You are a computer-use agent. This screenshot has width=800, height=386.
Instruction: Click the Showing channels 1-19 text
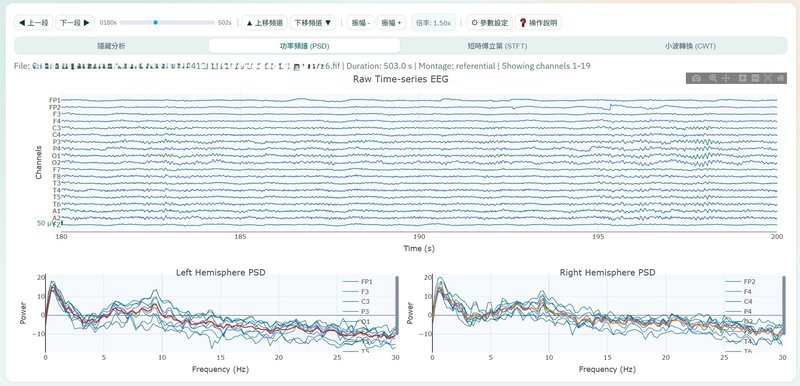tap(546, 66)
